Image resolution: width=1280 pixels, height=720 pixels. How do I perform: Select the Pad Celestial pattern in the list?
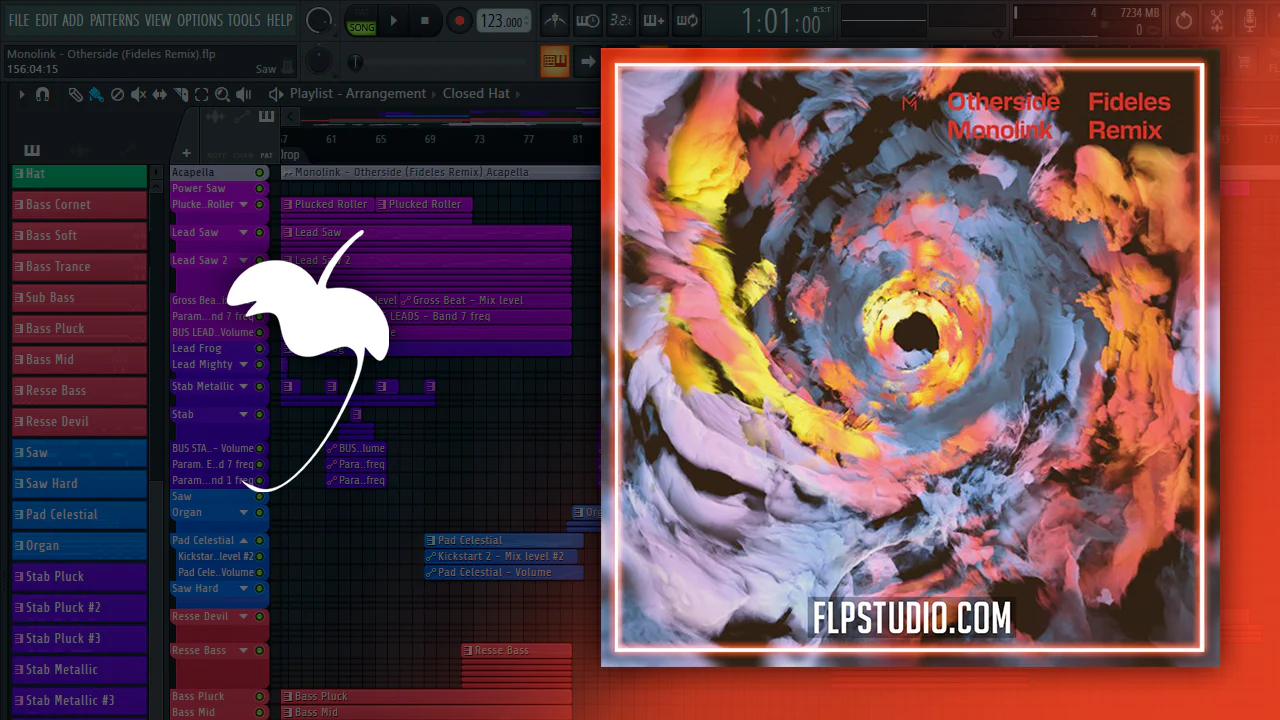(x=79, y=515)
